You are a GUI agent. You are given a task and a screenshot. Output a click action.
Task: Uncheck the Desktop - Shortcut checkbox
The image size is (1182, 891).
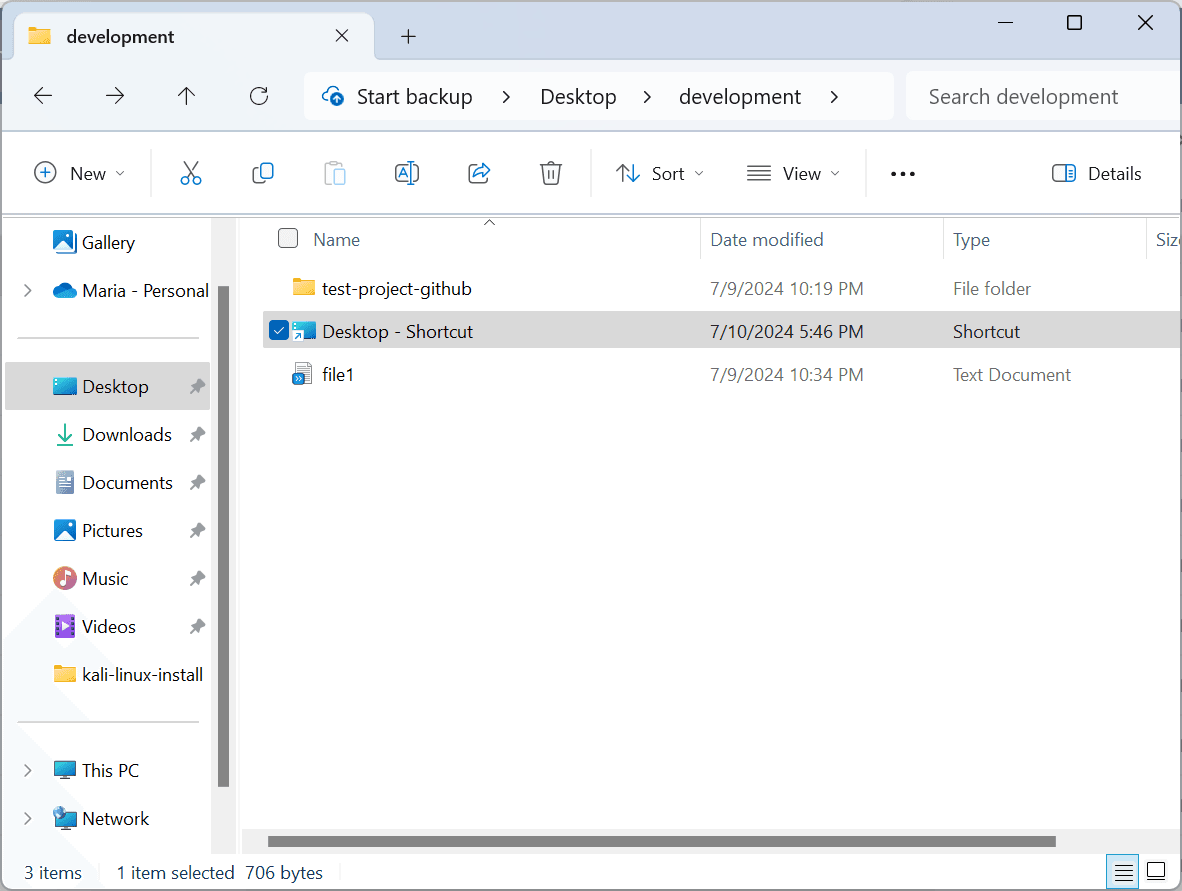278,330
